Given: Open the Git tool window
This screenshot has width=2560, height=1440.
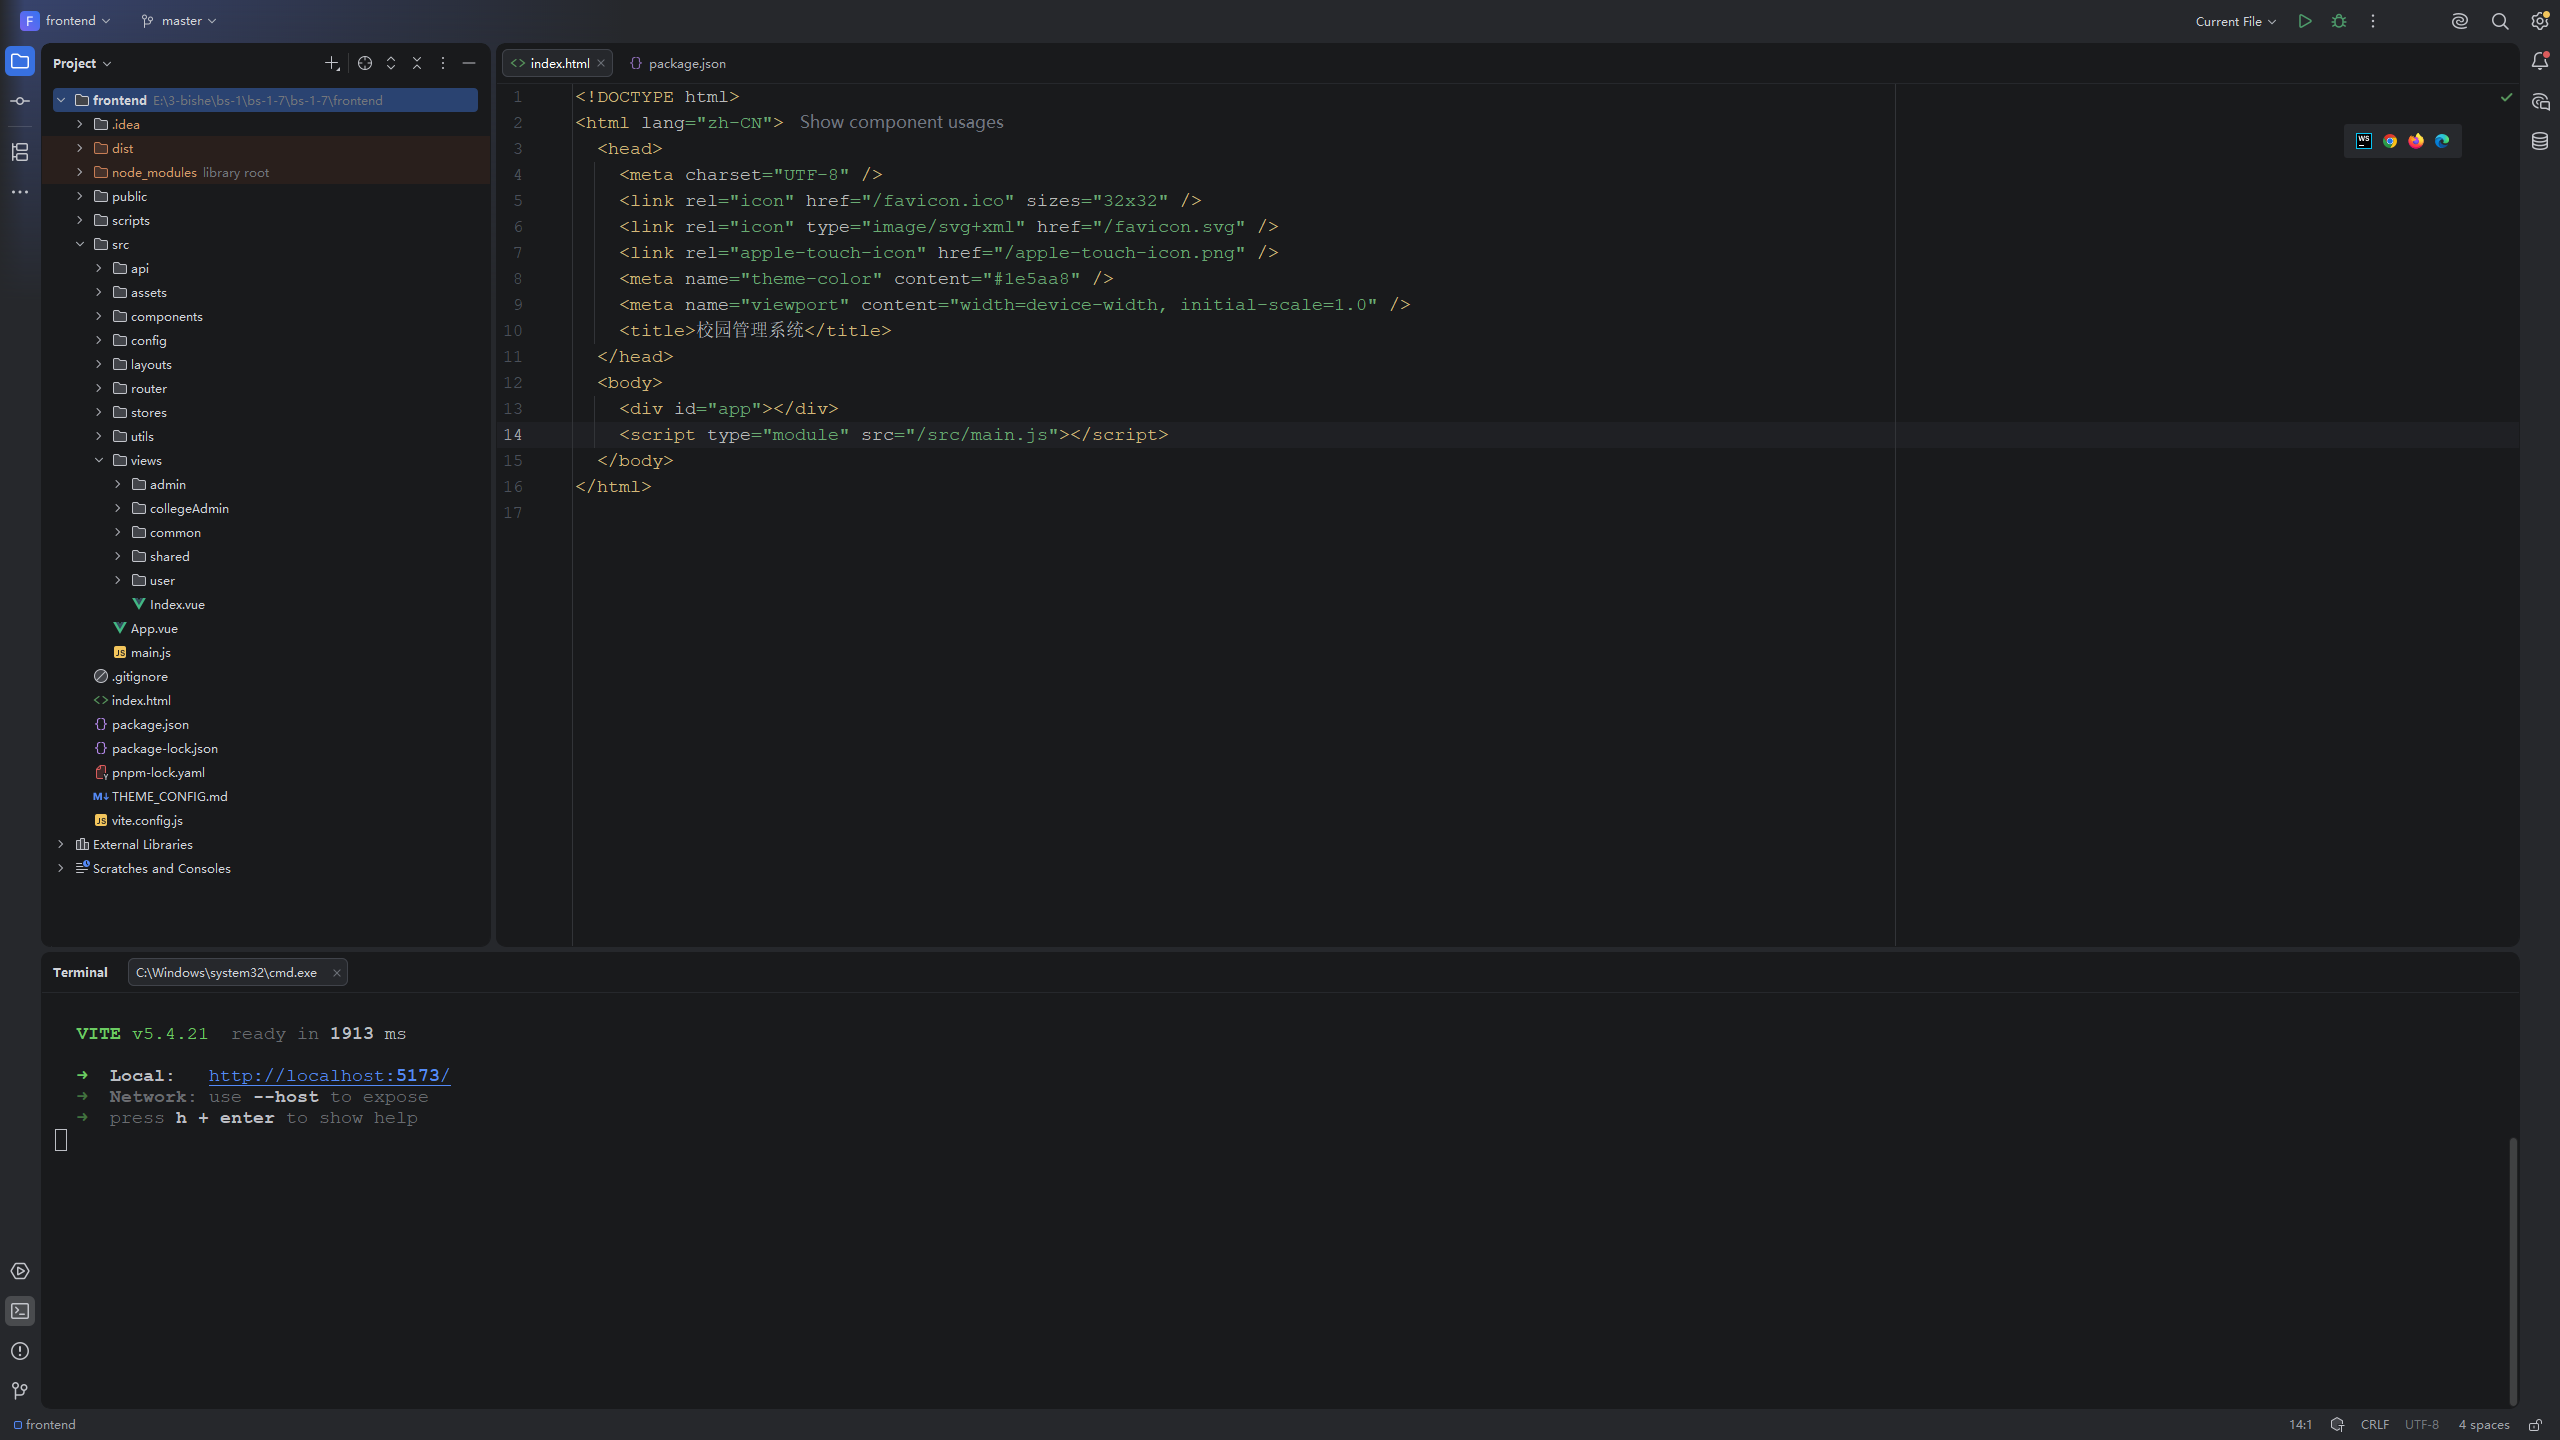Looking at the screenshot, I should [x=20, y=1391].
